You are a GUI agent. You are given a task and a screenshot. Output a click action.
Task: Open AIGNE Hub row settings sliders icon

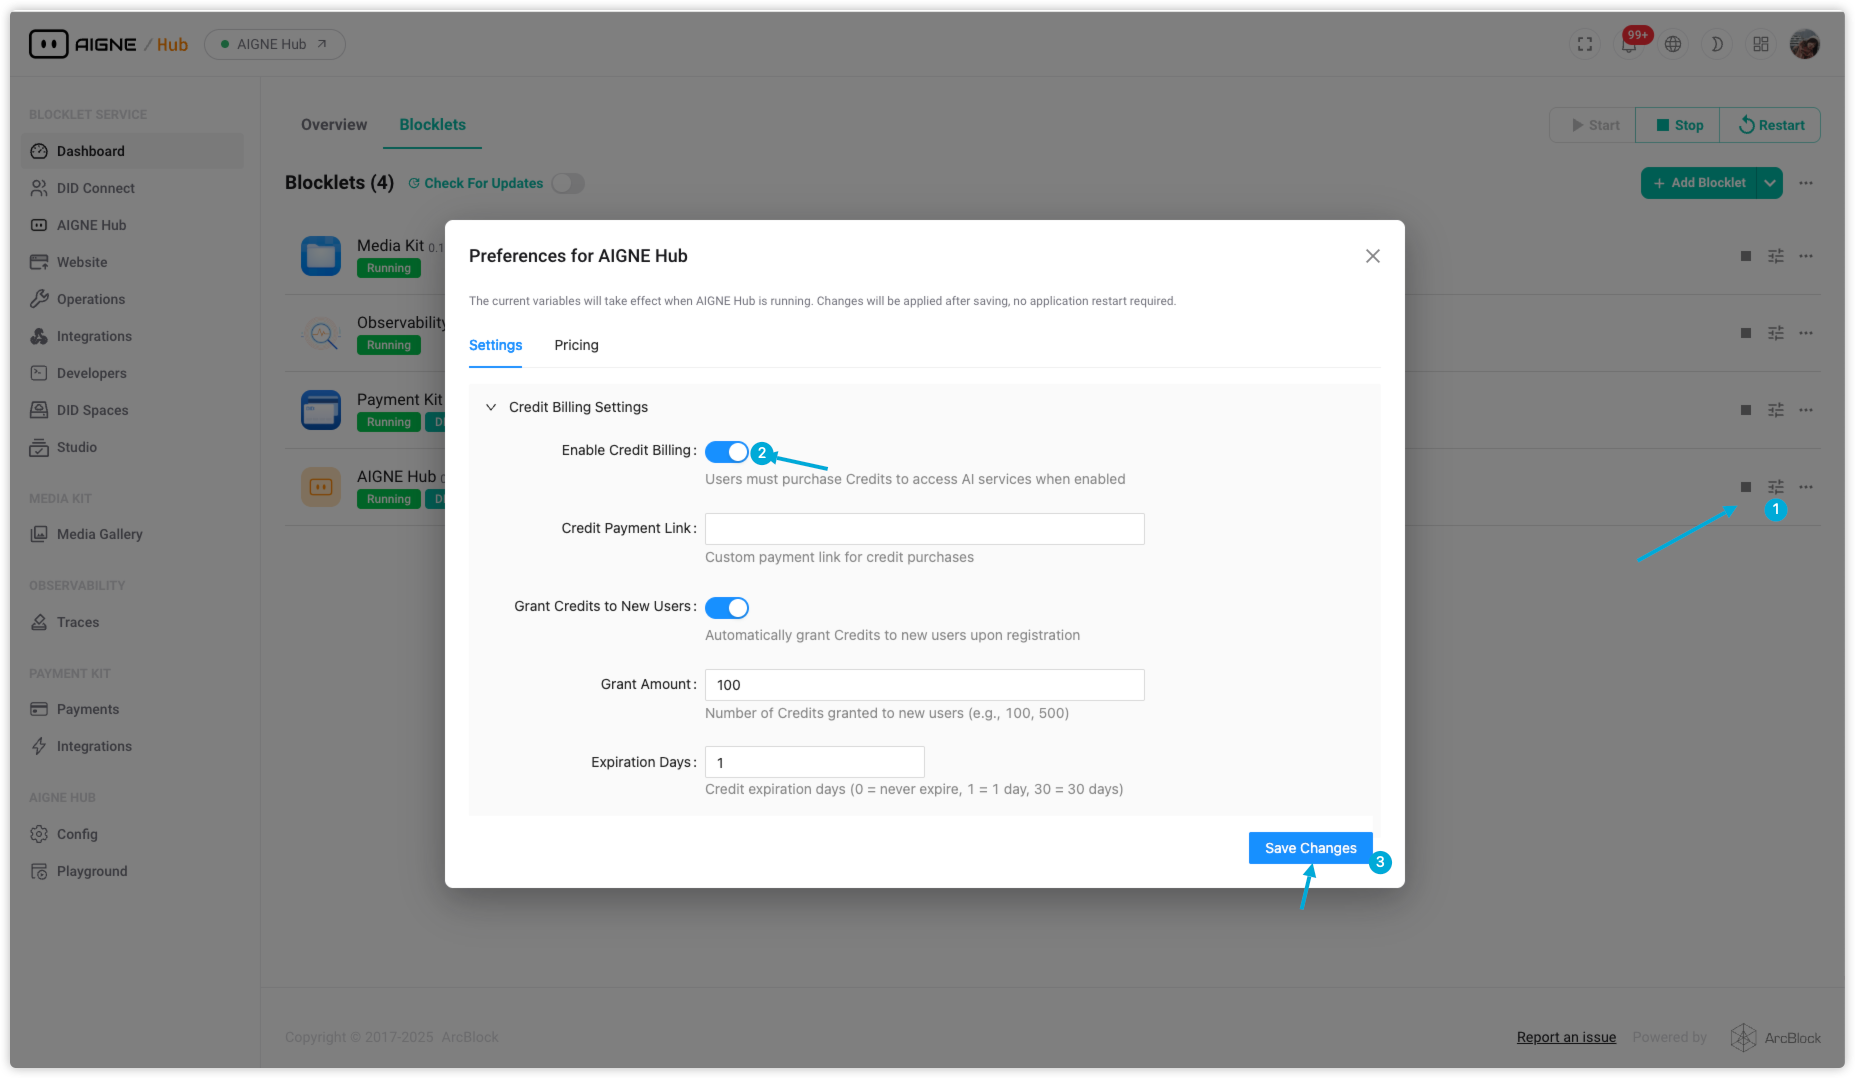point(1776,487)
